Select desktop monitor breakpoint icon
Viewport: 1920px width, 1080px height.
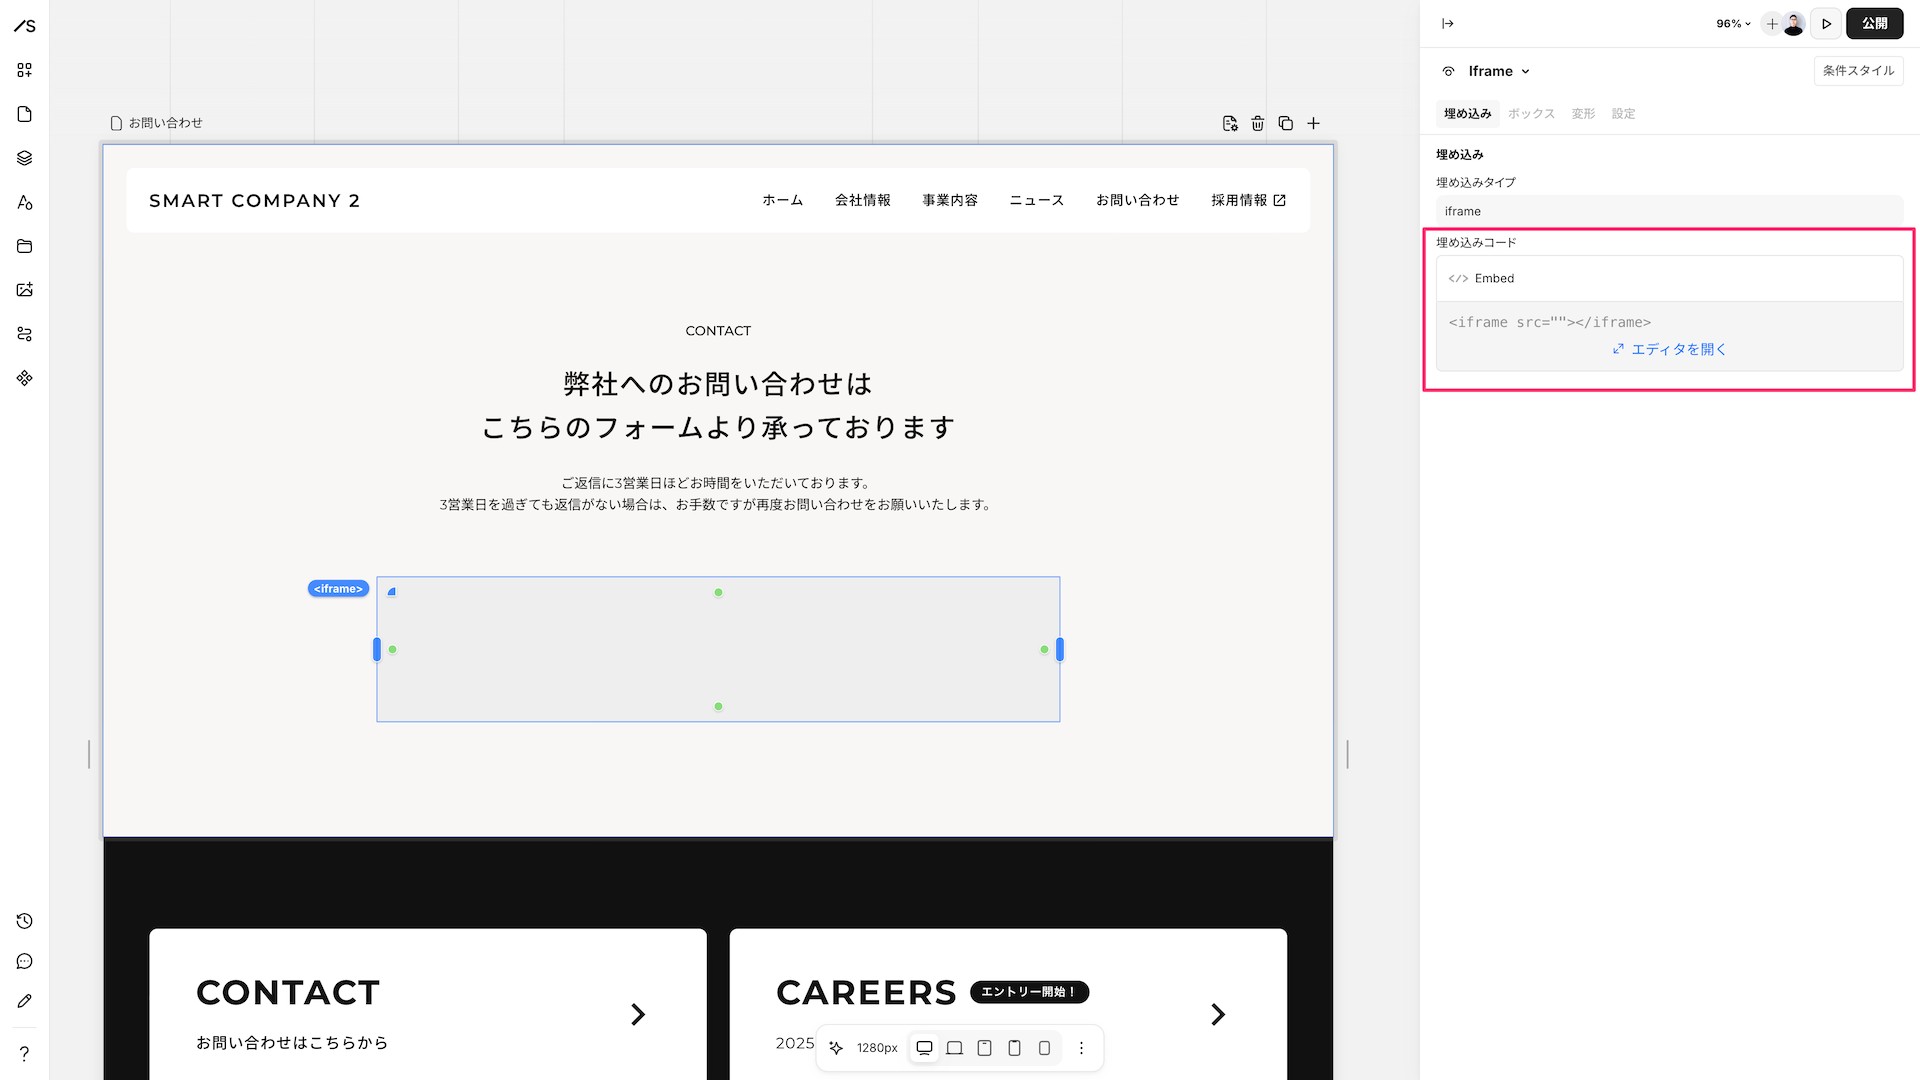925,1048
